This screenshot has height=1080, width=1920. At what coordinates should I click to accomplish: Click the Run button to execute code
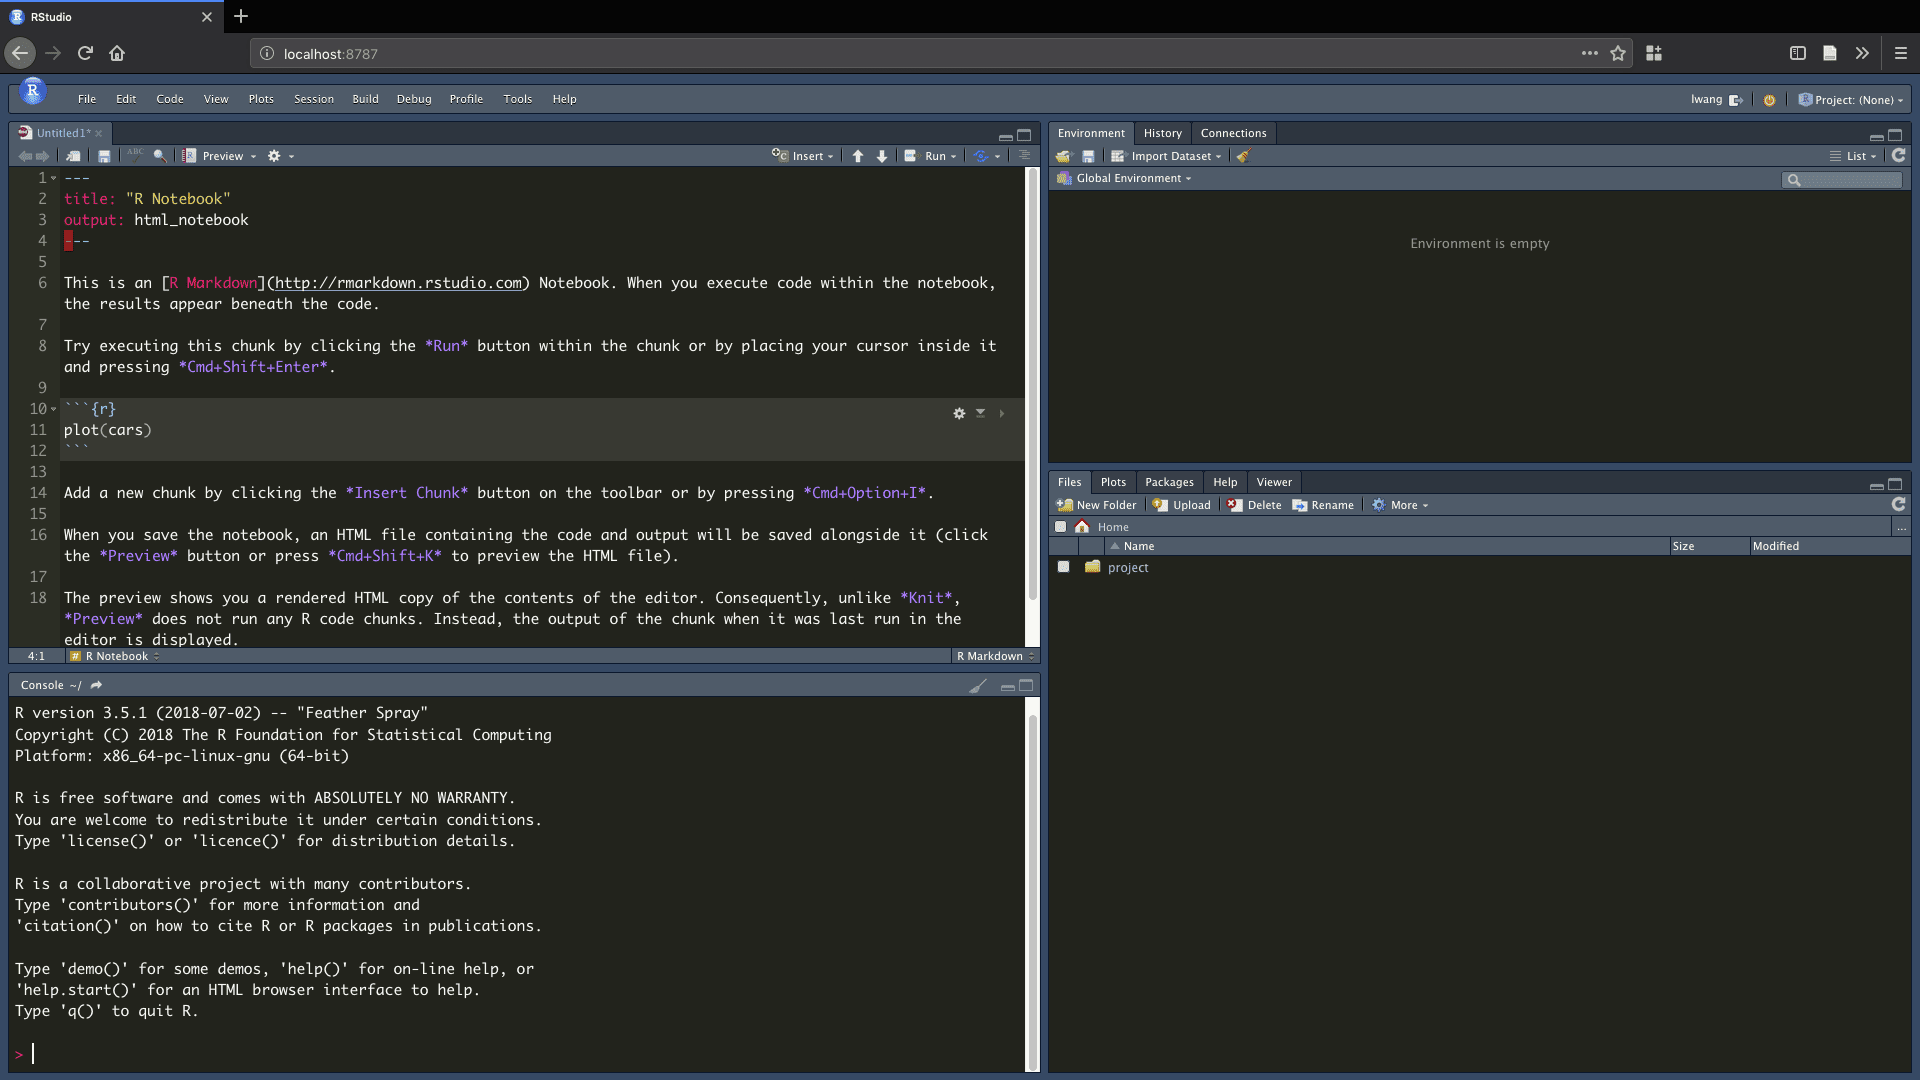click(x=936, y=156)
